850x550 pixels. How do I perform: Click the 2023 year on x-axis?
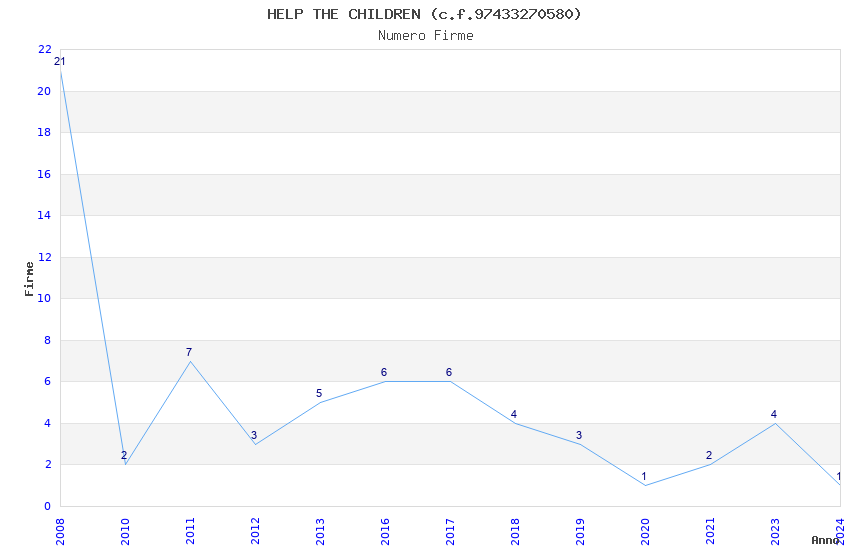(x=775, y=530)
